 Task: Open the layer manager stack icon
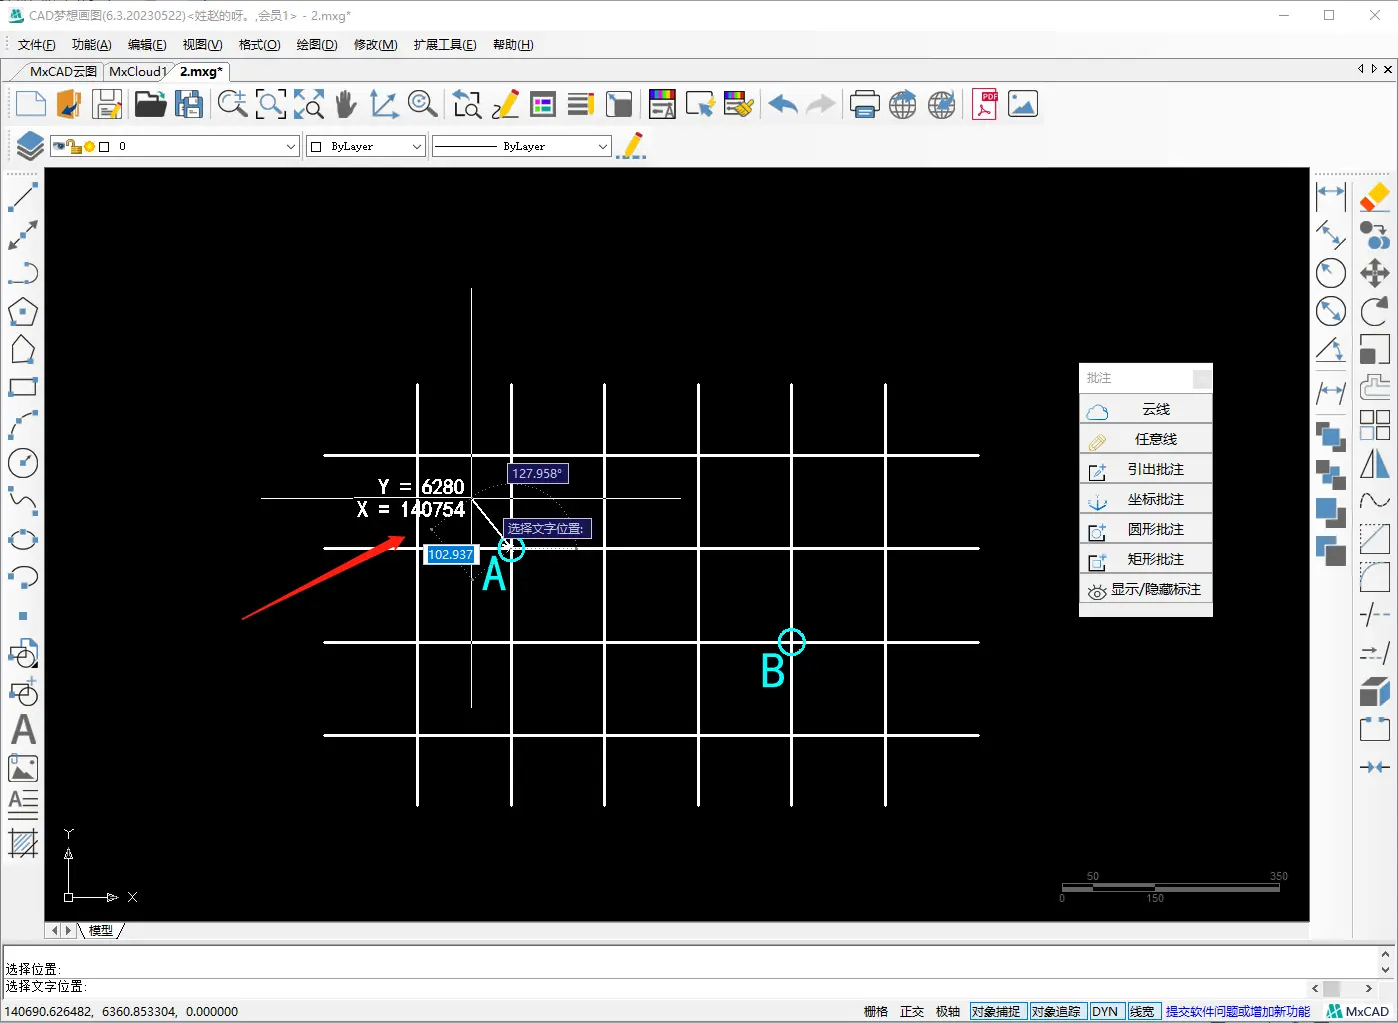point(29,146)
